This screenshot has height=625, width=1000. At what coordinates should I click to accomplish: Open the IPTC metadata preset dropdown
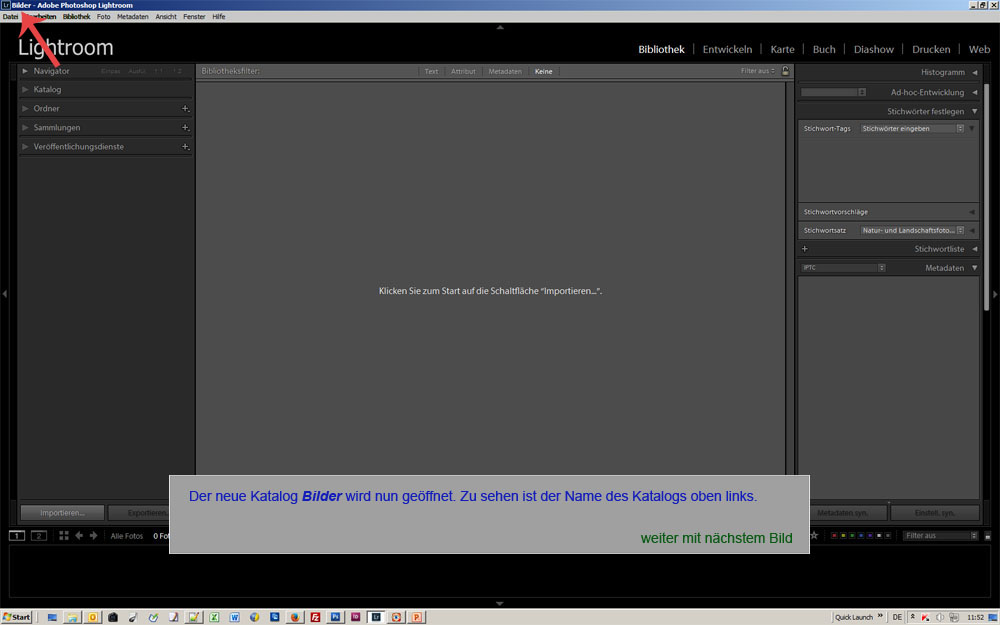843,268
